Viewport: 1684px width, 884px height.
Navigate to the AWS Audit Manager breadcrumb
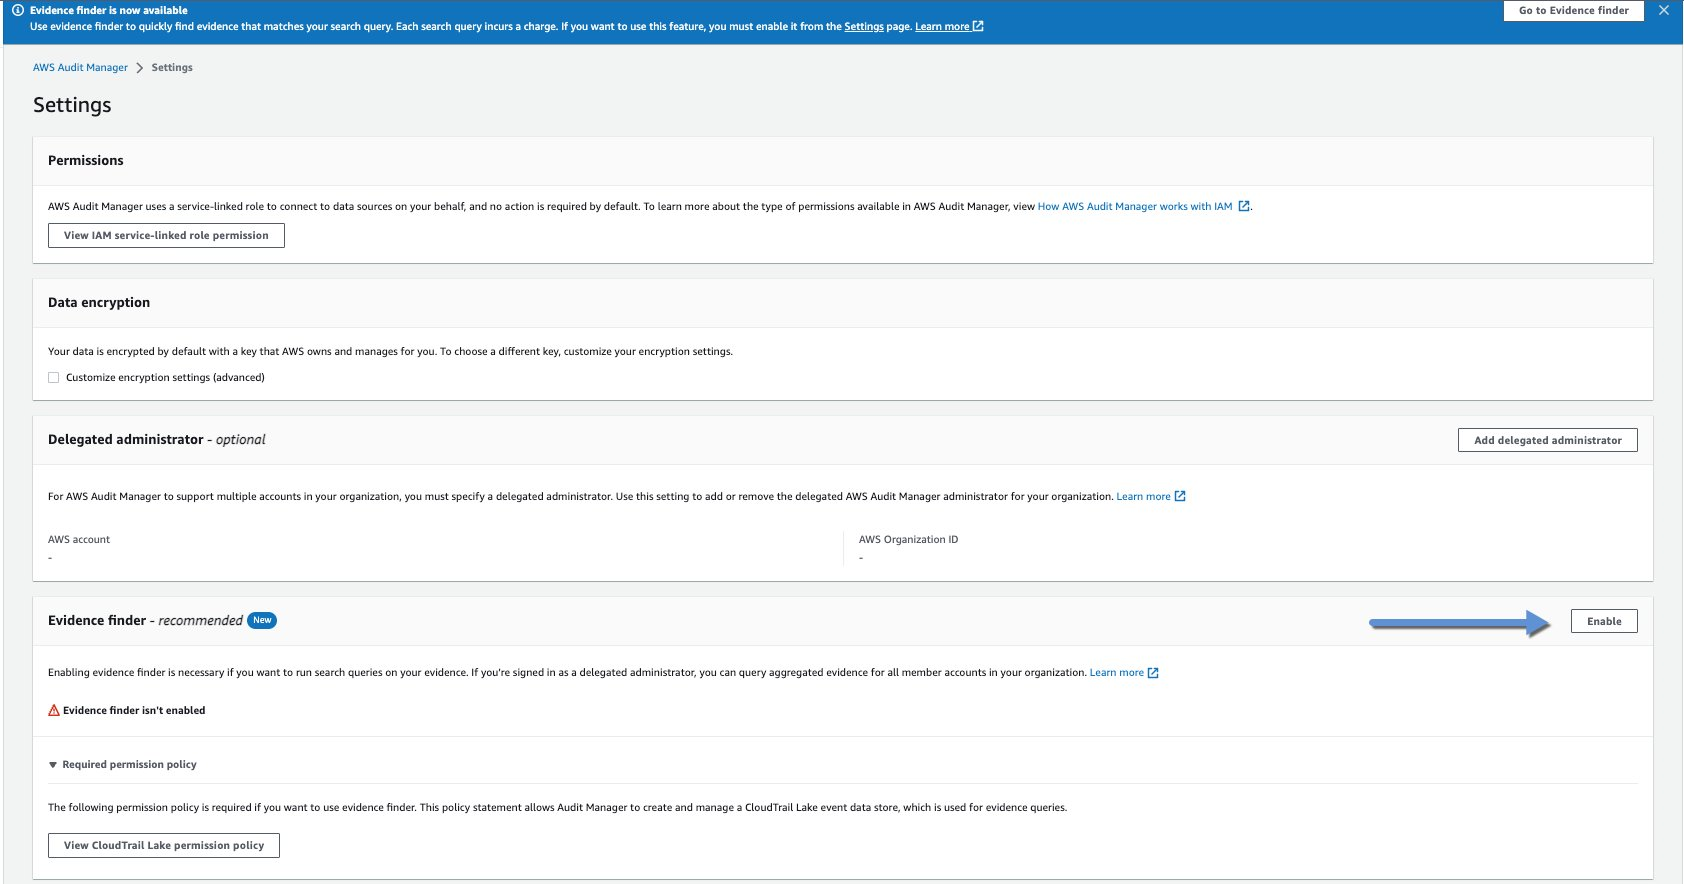80,68
